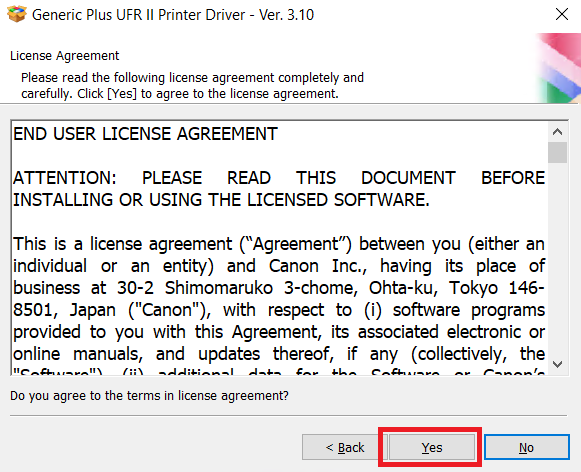The image size is (581, 472).
Task: Click the License Agreement header label
Action: click(x=64, y=56)
